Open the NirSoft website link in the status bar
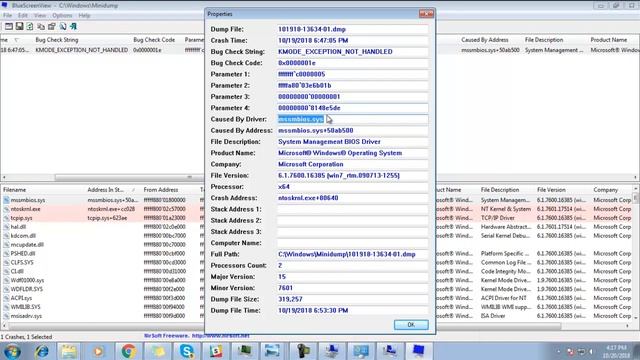The height and width of the screenshot is (360, 640). [x=220, y=336]
